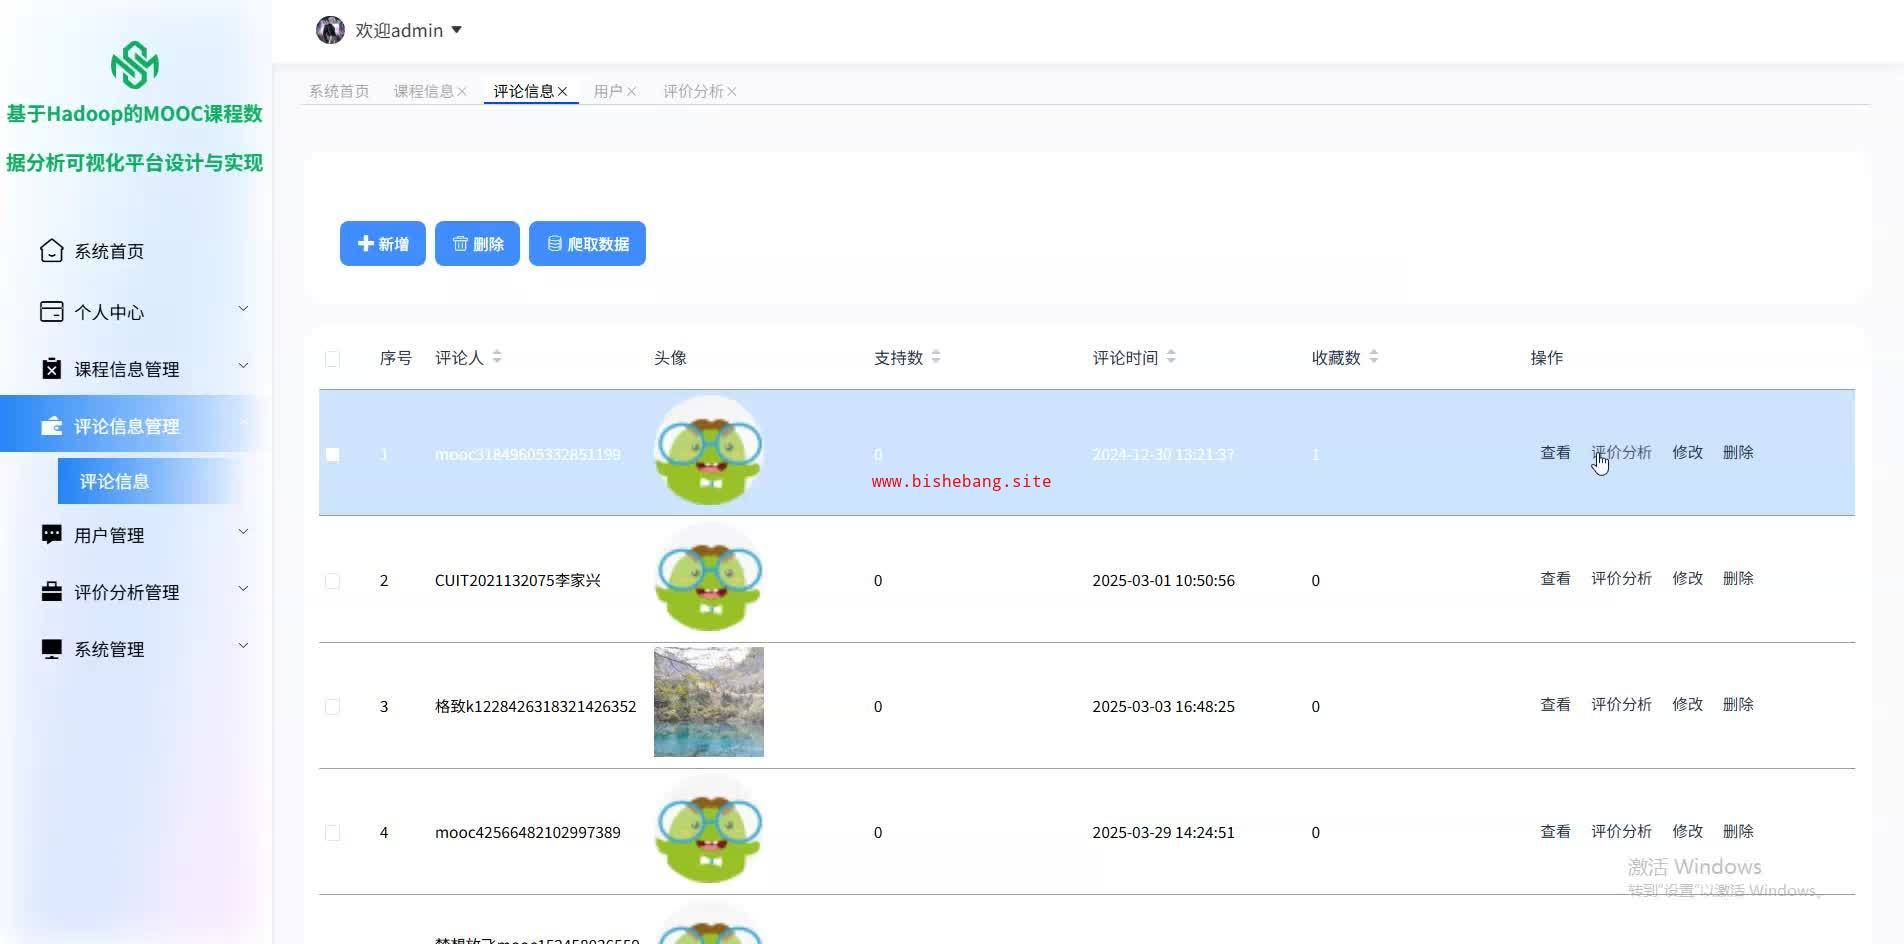Click the 评论时间 2025-03-01 10:50:56 cell
1904x944 pixels.
pyautogui.click(x=1163, y=581)
